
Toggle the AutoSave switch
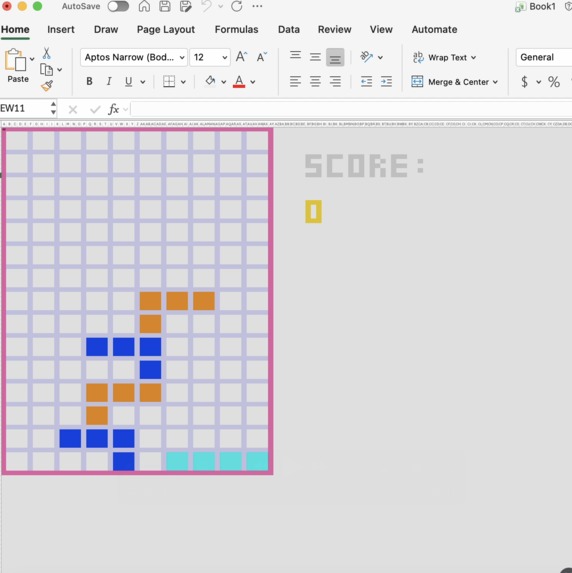118,6
